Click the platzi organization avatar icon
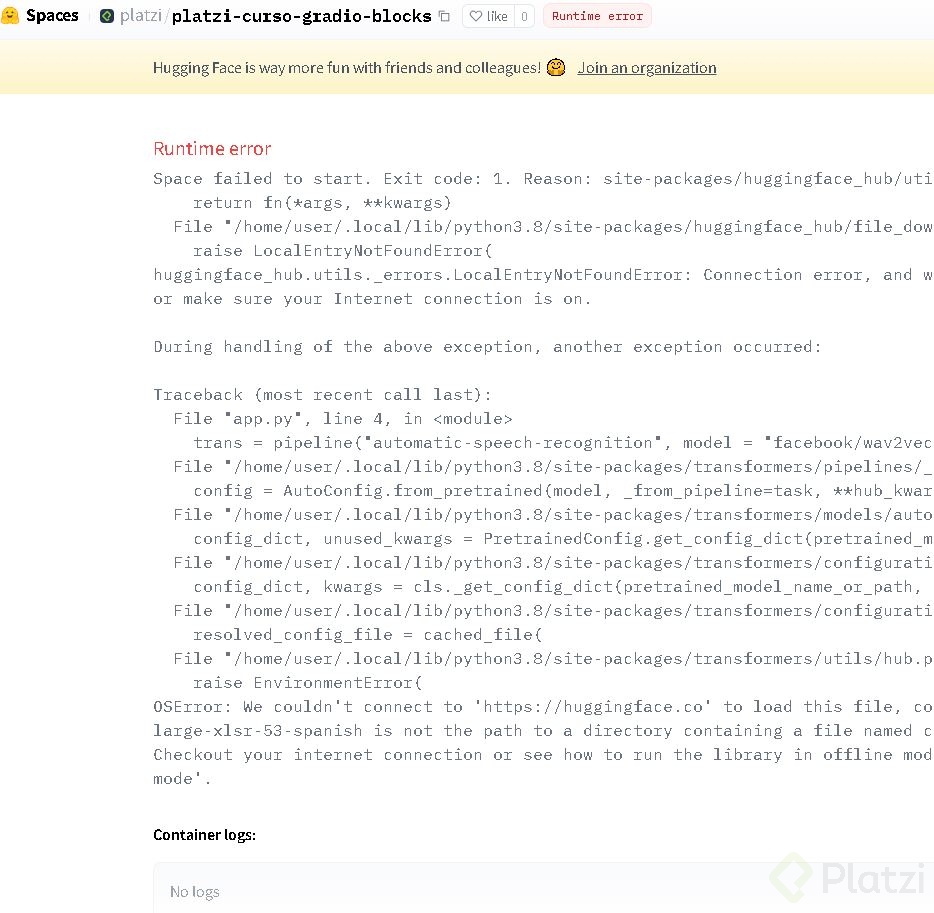This screenshot has height=913, width=934. pyautogui.click(x=107, y=16)
